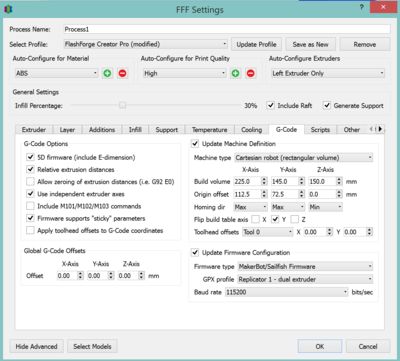Open Baud rate 115200 dropdown

pyautogui.click(x=287, y=292)
